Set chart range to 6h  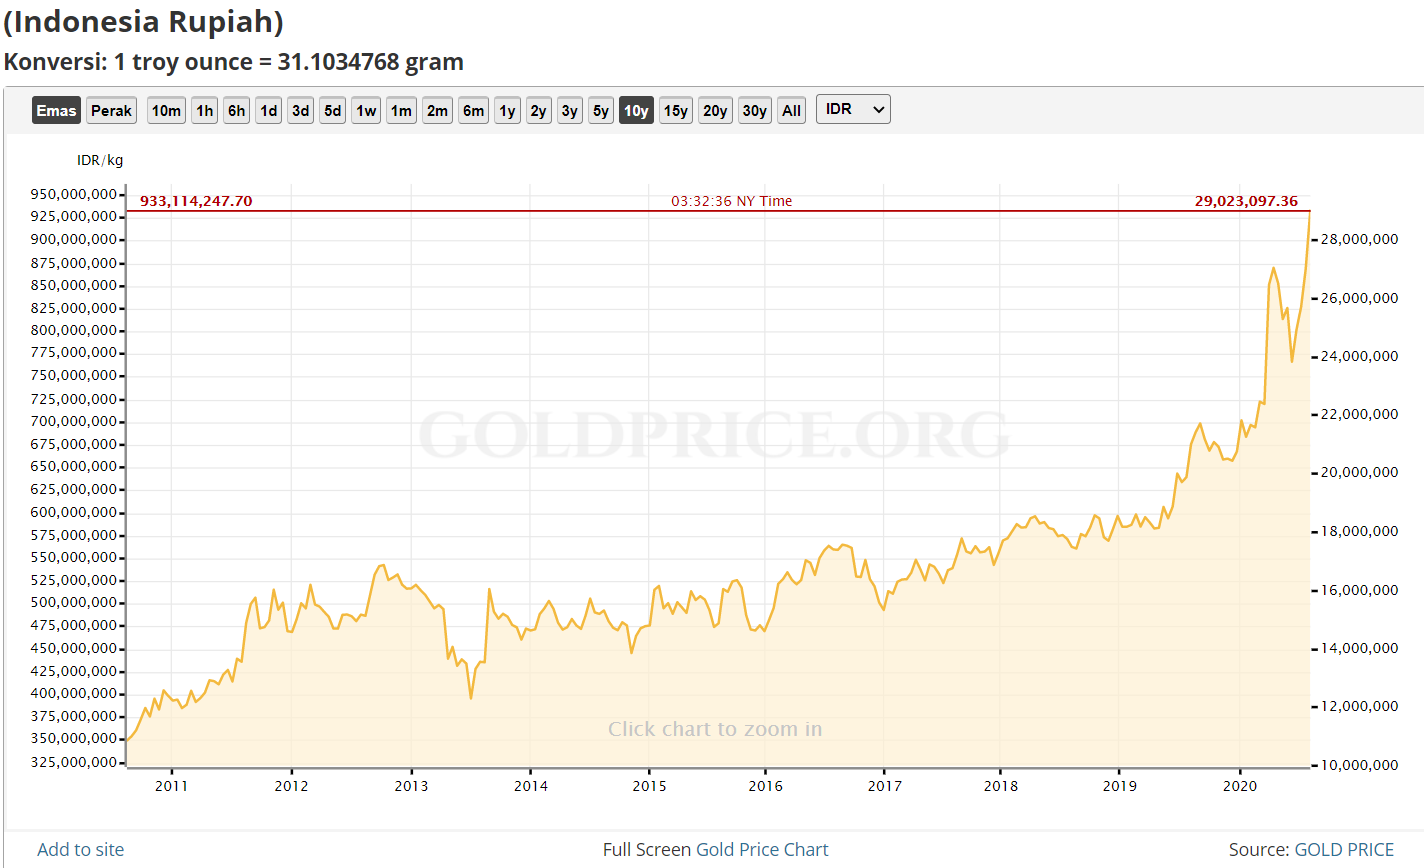tap(236, 111)
